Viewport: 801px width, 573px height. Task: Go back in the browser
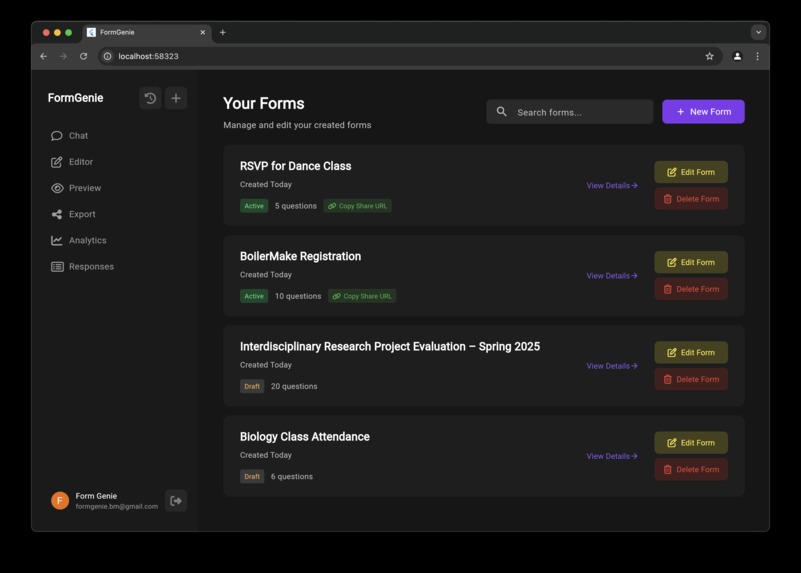coord(43,56)
